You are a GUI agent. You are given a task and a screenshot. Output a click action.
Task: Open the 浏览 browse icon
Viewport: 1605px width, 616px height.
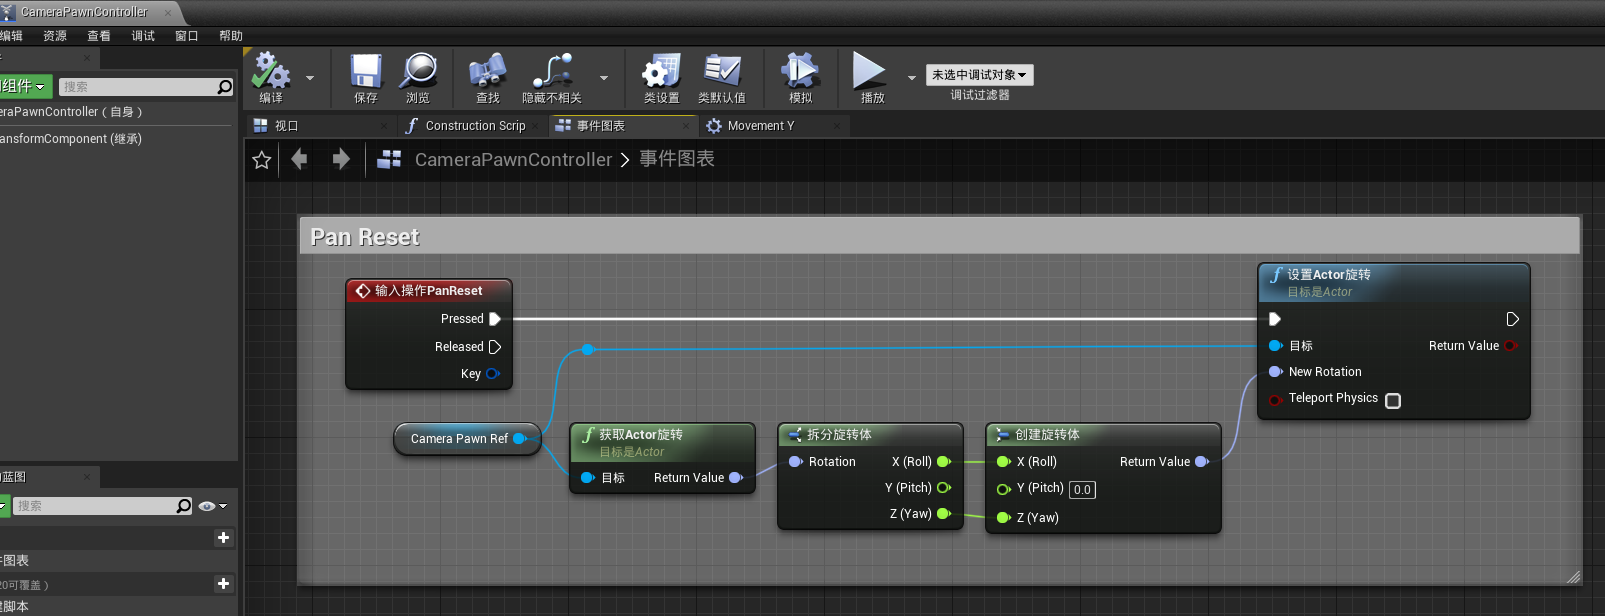click(x=418, y=72)
